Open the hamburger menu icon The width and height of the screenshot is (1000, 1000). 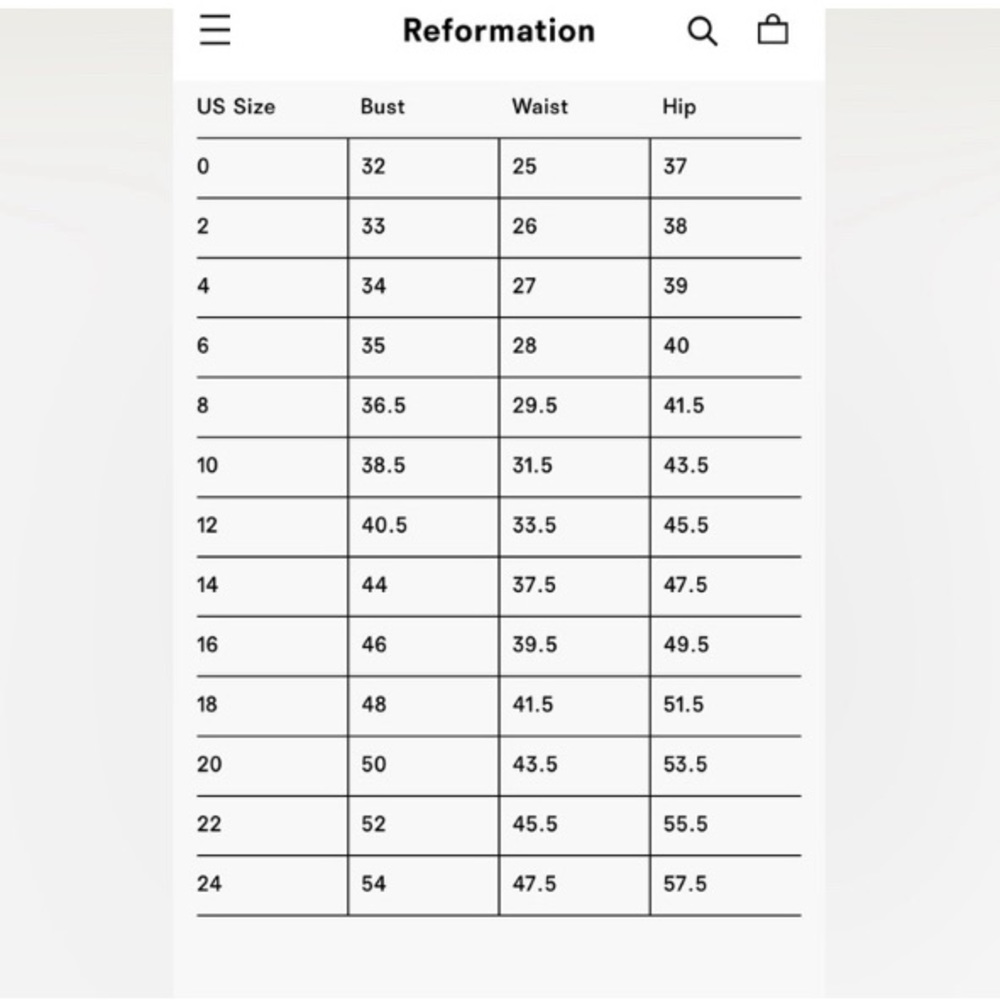[x=214, y=30]
